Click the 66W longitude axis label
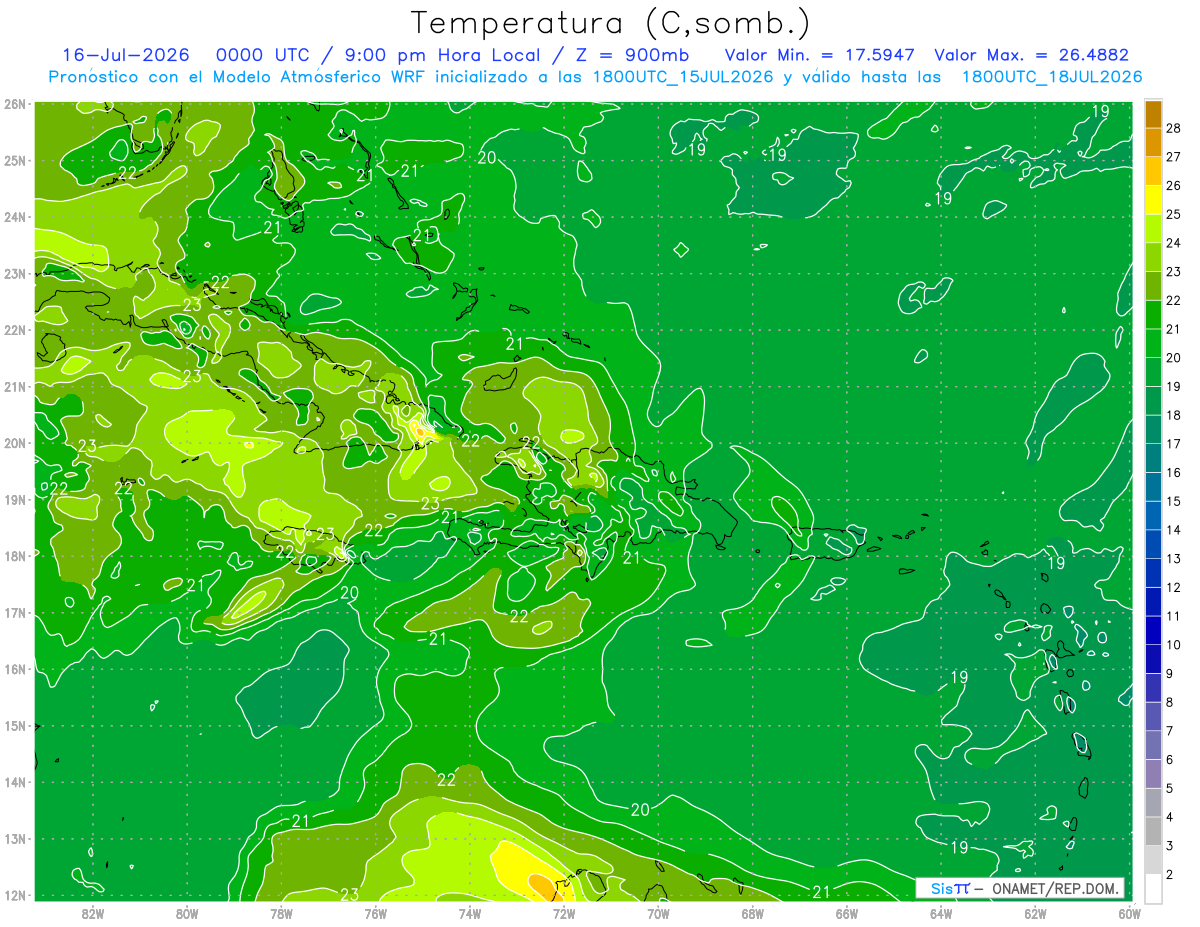1200x927 pixels. click(846, 912)
